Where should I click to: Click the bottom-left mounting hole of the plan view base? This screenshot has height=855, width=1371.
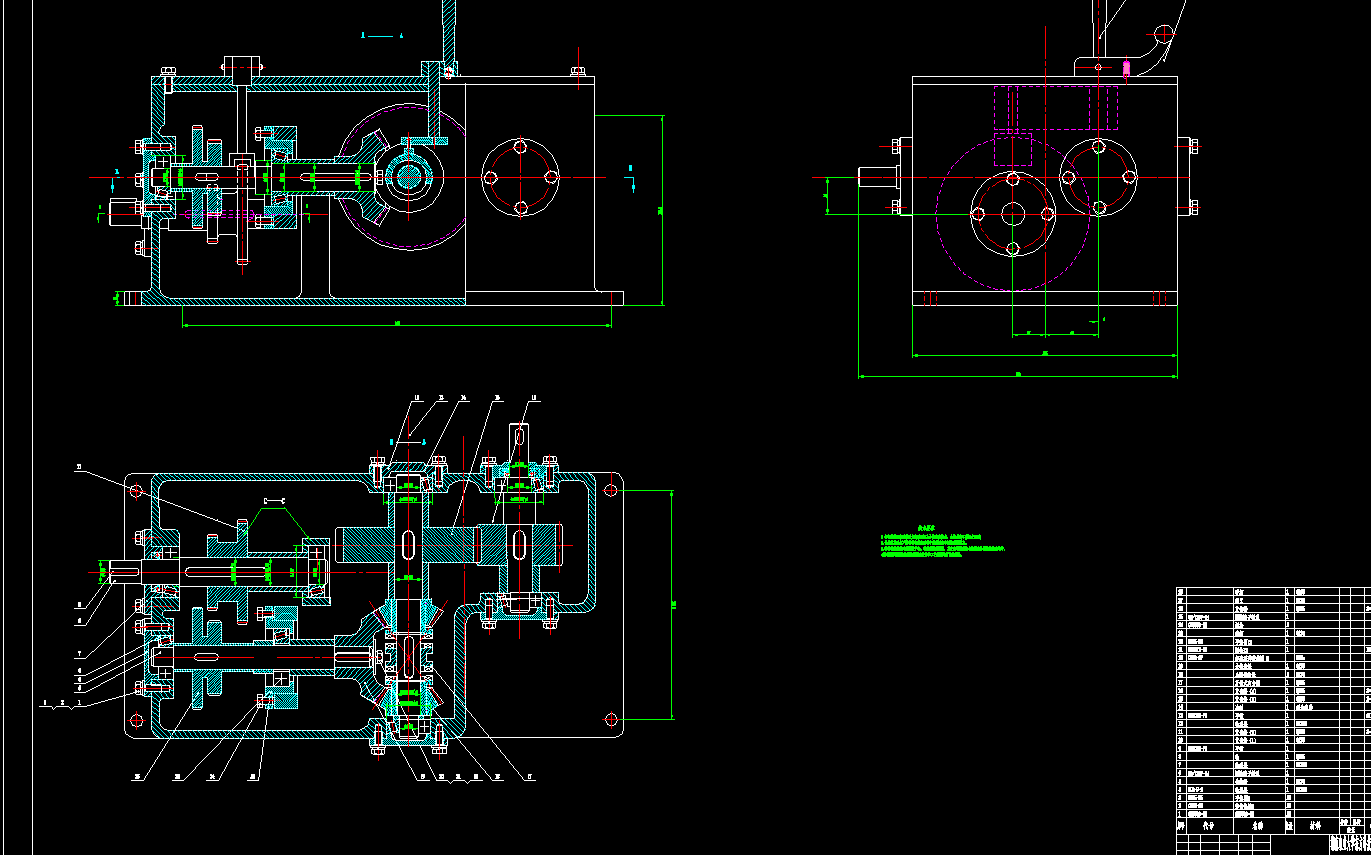click(137, 720)
